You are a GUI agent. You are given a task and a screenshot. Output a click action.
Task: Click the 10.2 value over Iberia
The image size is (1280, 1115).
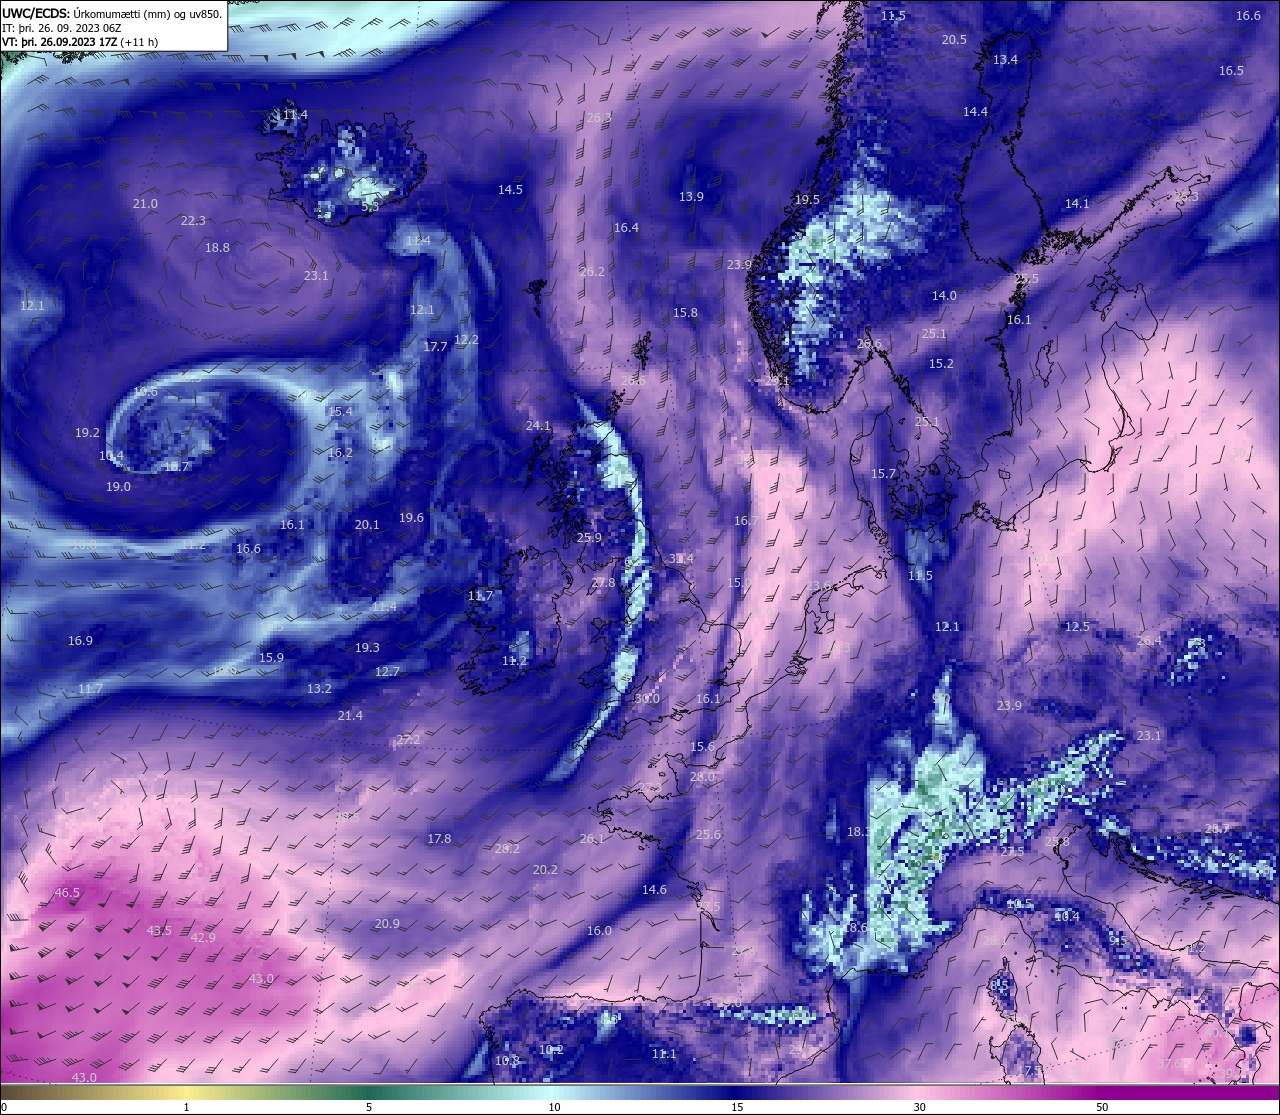click(551, 1050)
